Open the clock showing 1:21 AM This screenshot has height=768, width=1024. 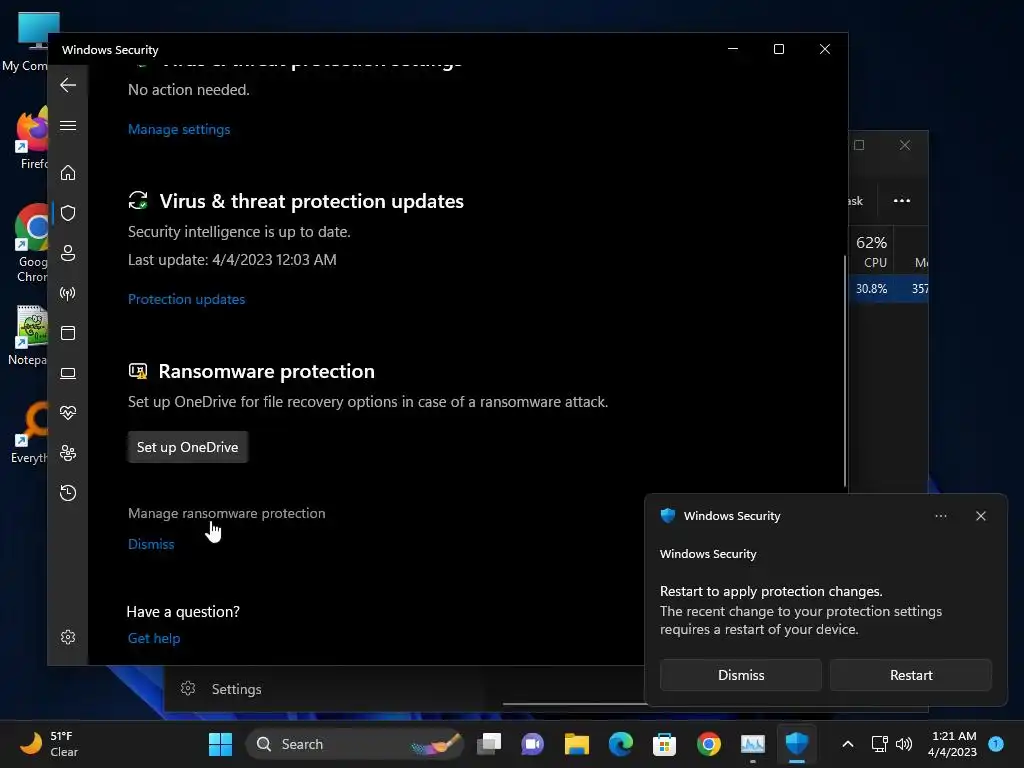pos(952,744)
